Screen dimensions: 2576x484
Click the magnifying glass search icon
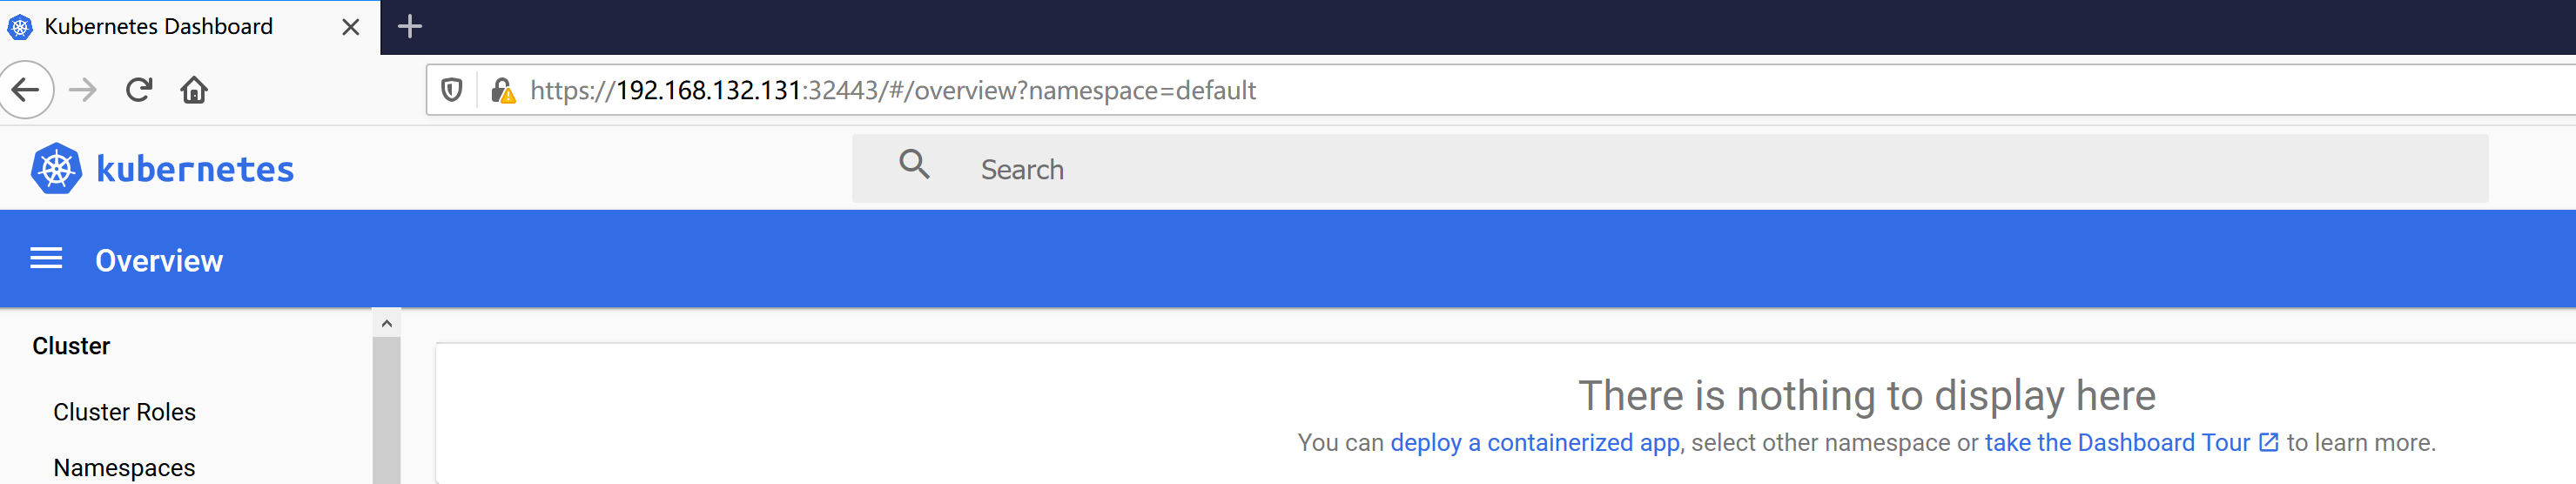914,165
